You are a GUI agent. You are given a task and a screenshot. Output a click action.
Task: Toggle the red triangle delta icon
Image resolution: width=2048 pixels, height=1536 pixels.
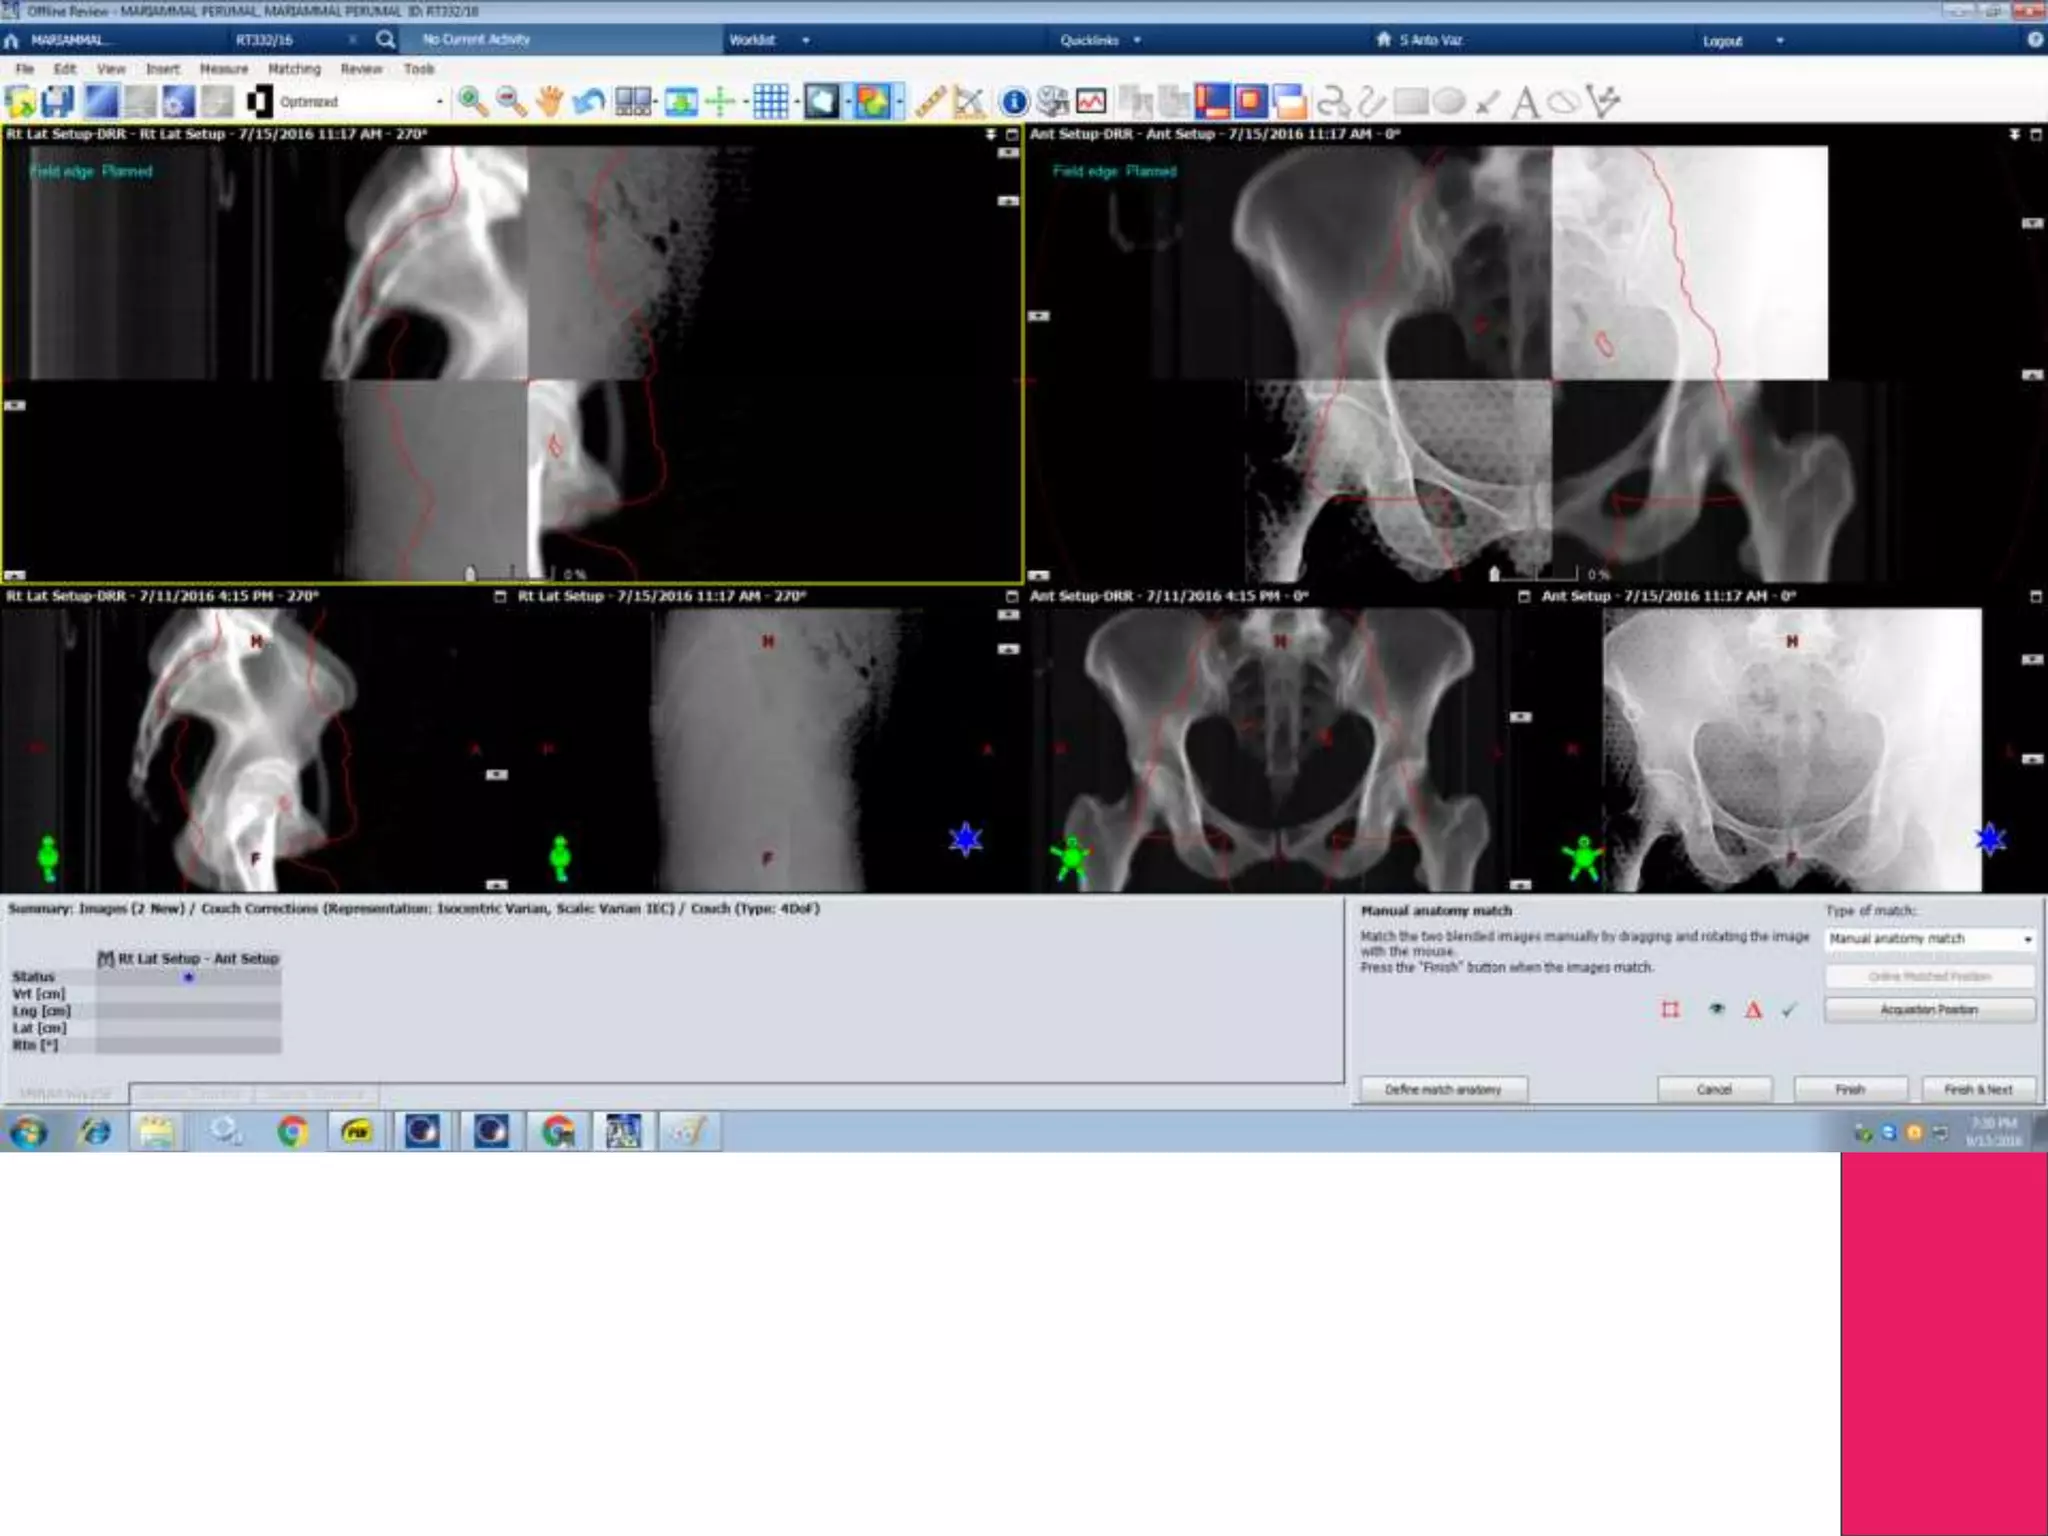(1753, 1010)
